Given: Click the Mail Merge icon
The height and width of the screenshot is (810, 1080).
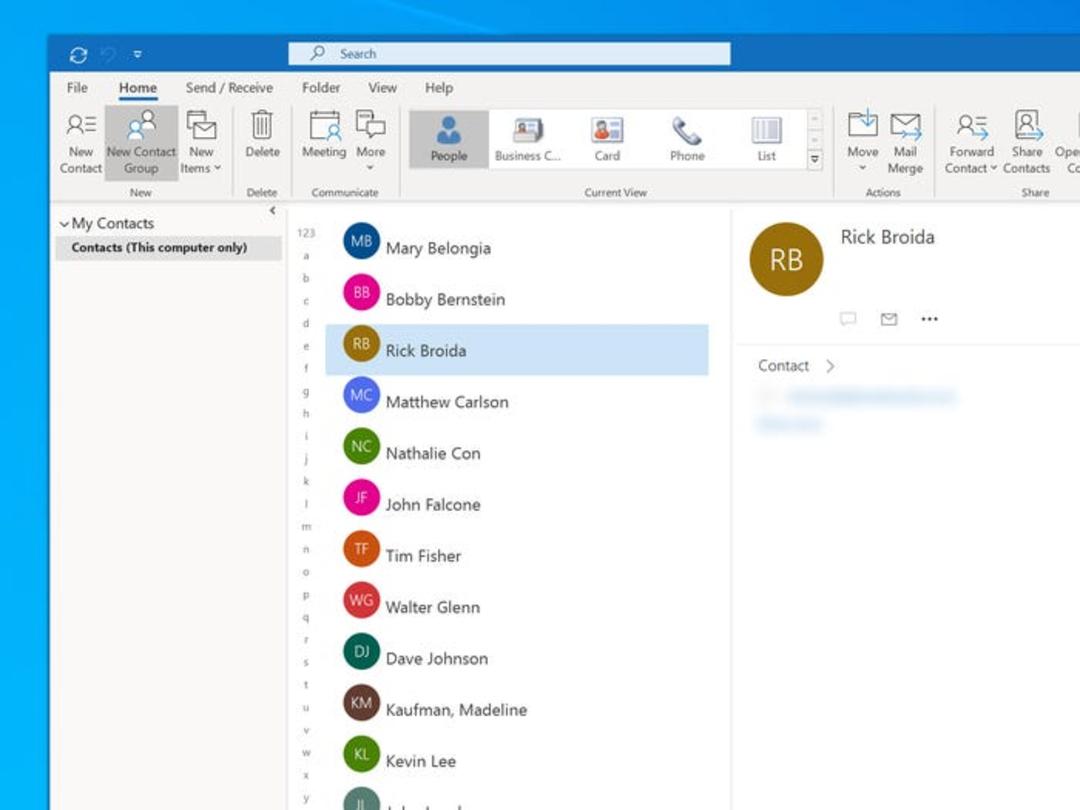Looking at the screenshot, I should coord(904,125).
